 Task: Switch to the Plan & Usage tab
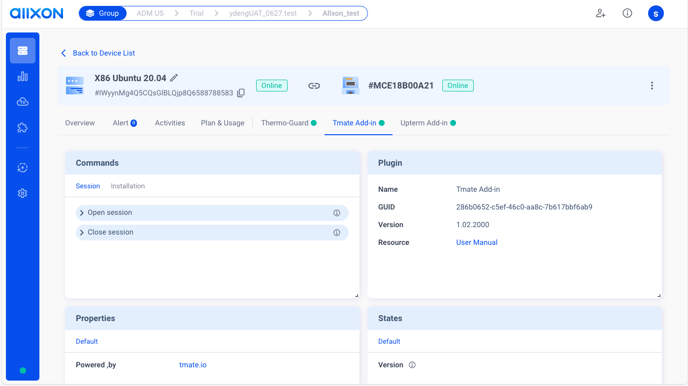[222, 123]
